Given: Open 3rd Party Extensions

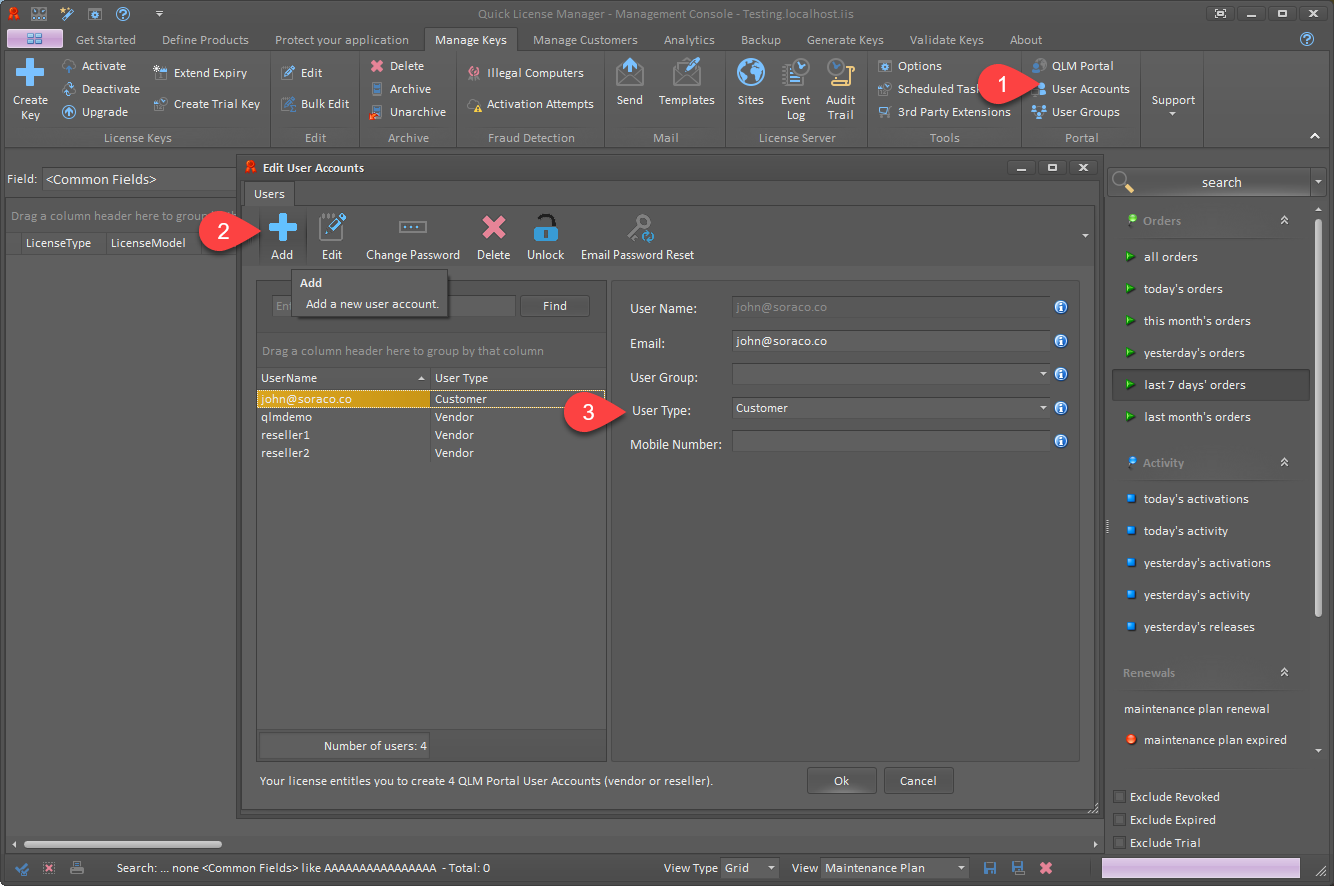Looking at the screenshot, I should (x=944, y=112).
